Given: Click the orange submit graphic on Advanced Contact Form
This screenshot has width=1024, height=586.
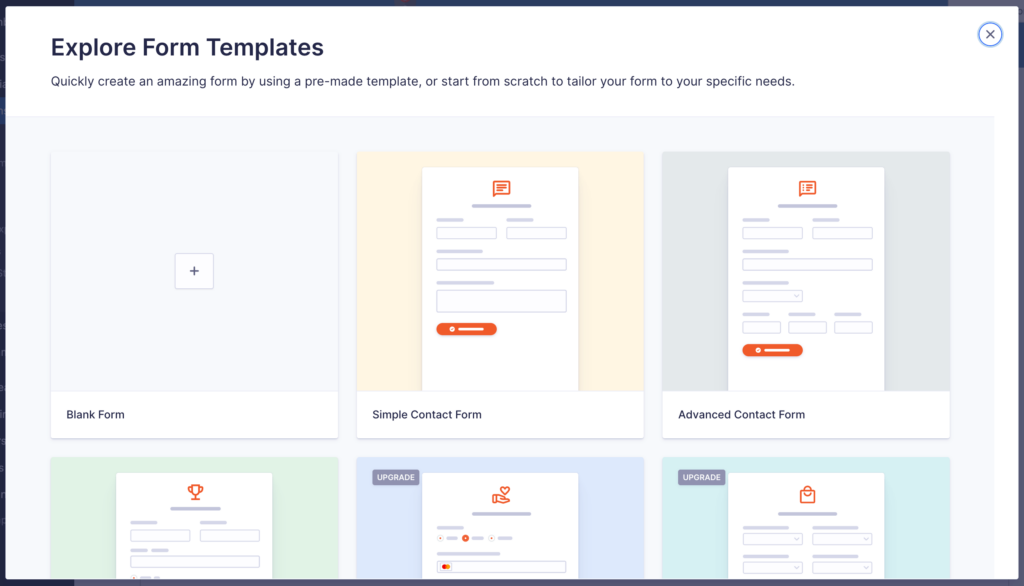Looking at the screenshot, I should 771,350.
